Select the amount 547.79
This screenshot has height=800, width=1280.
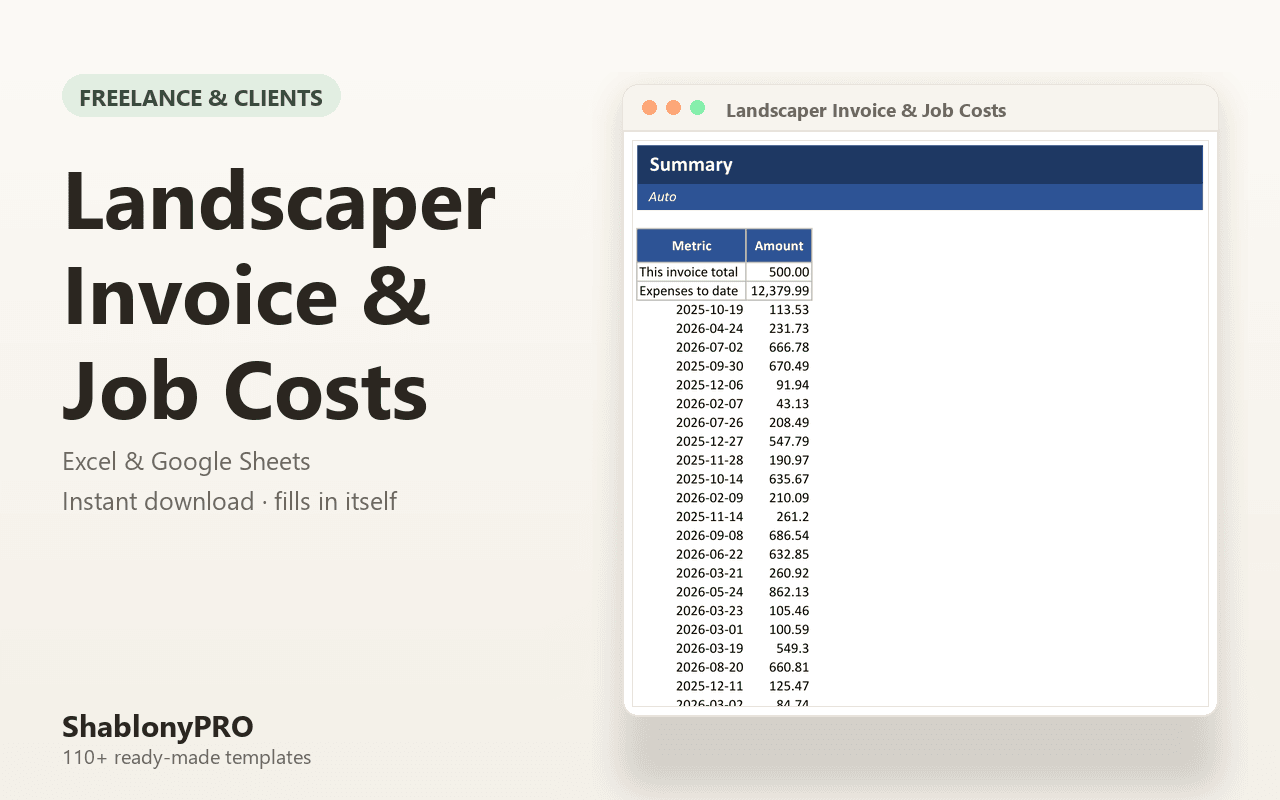788,442
